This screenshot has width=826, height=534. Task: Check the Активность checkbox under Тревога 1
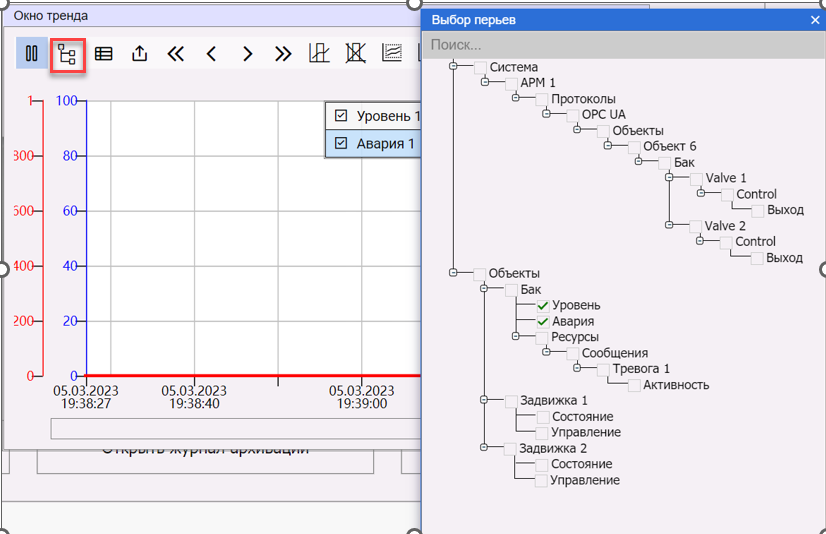coord(634,385)
